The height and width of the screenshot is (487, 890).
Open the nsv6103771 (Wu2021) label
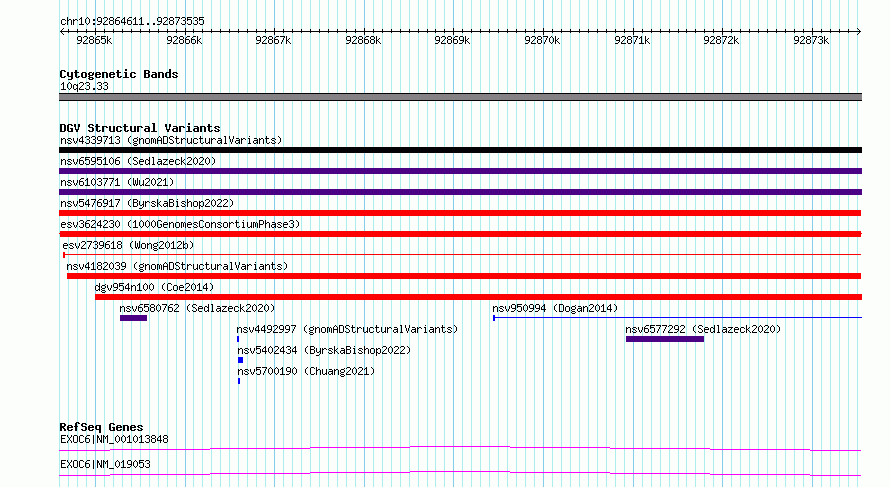tap(117, 182)
